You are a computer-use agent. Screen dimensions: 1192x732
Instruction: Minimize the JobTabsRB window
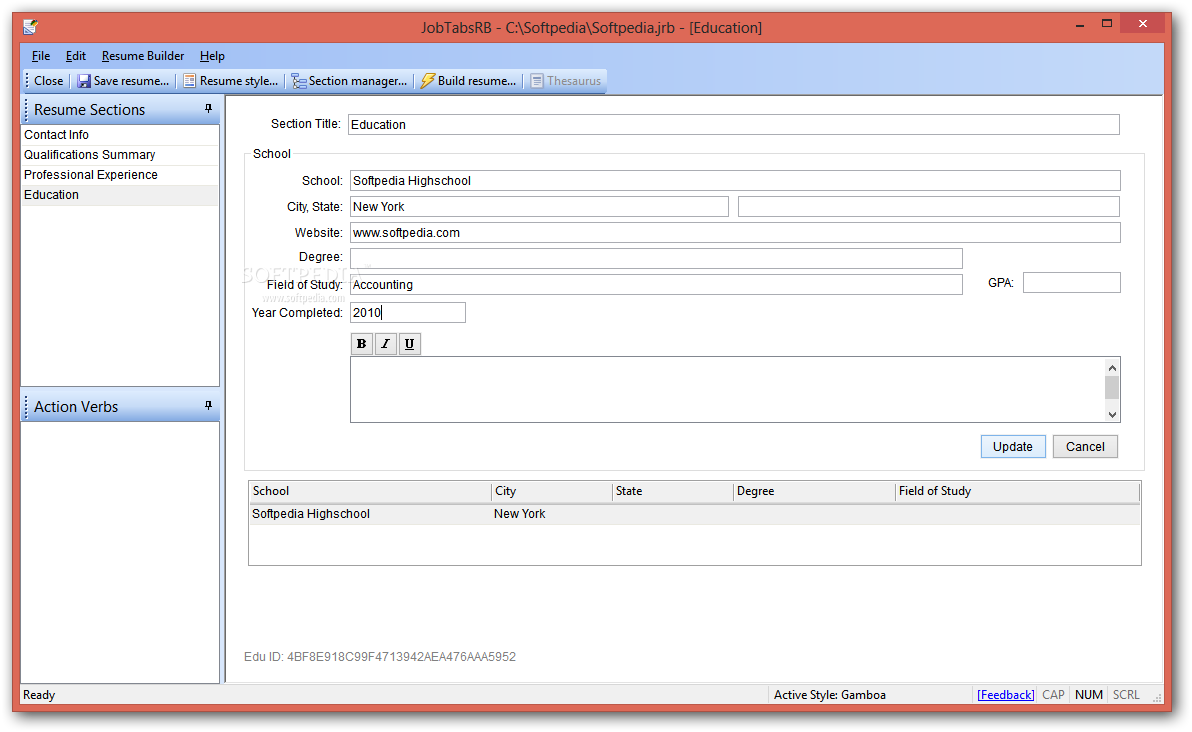coord(1079,25)
